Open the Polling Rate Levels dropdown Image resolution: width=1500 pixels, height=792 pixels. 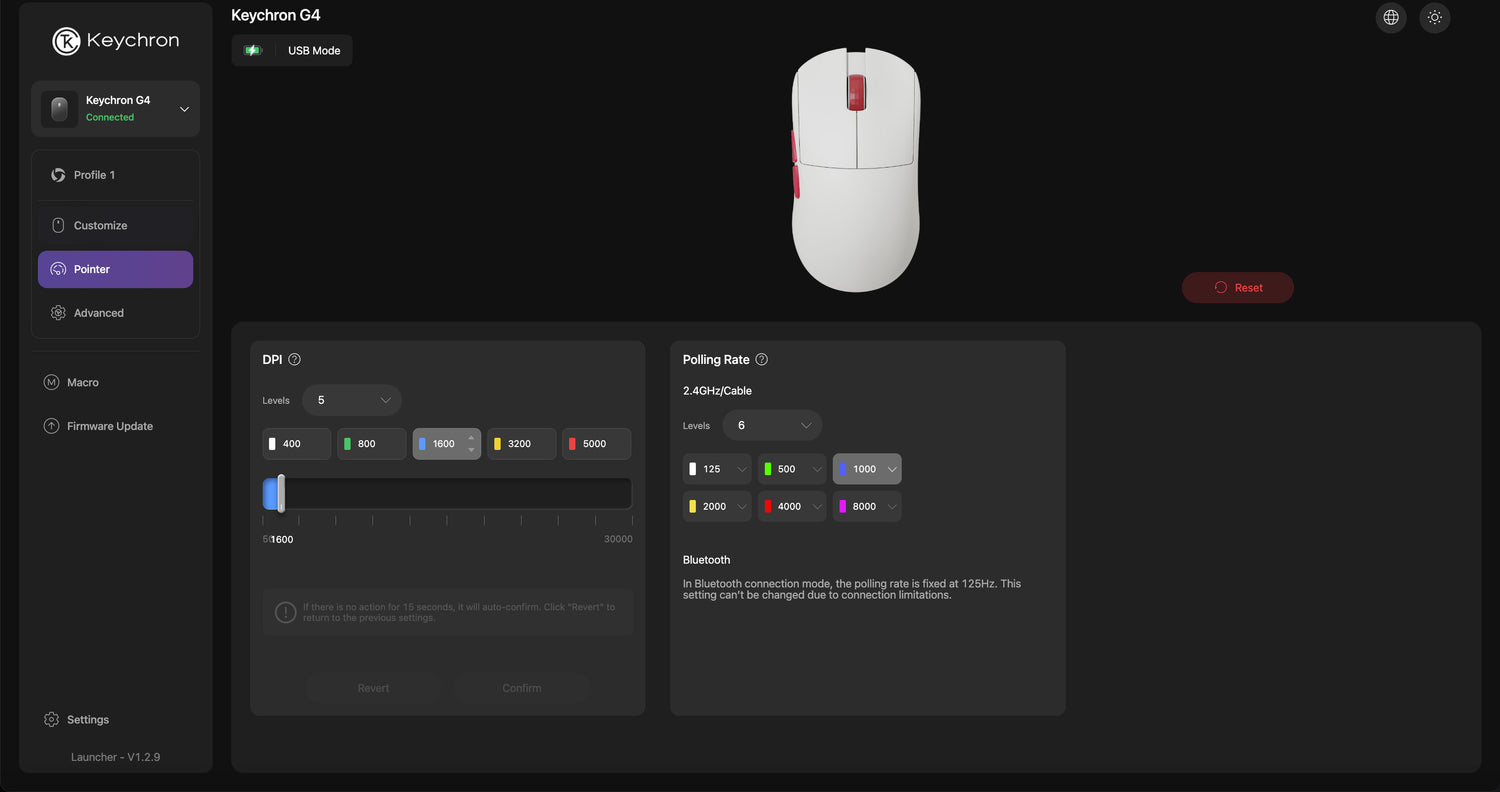[772, 426]
